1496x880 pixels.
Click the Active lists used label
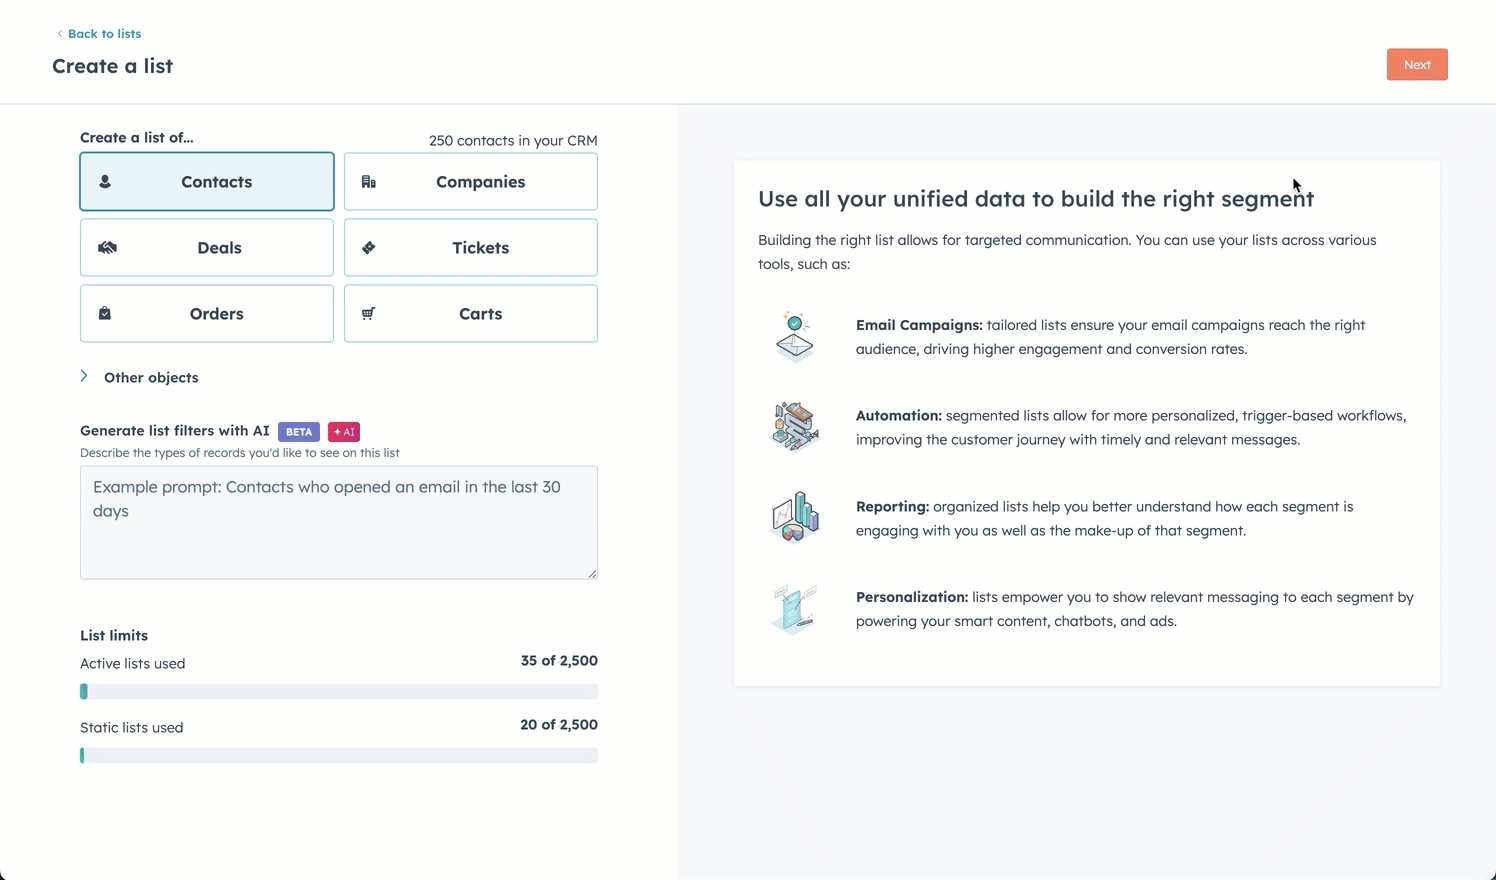(x=132, y=664)
